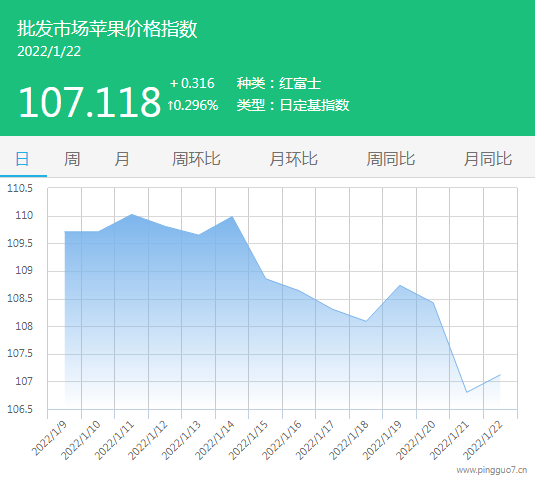
Task: Click the 批发市场苹果价格指数 title
Action: pos(107,28)
